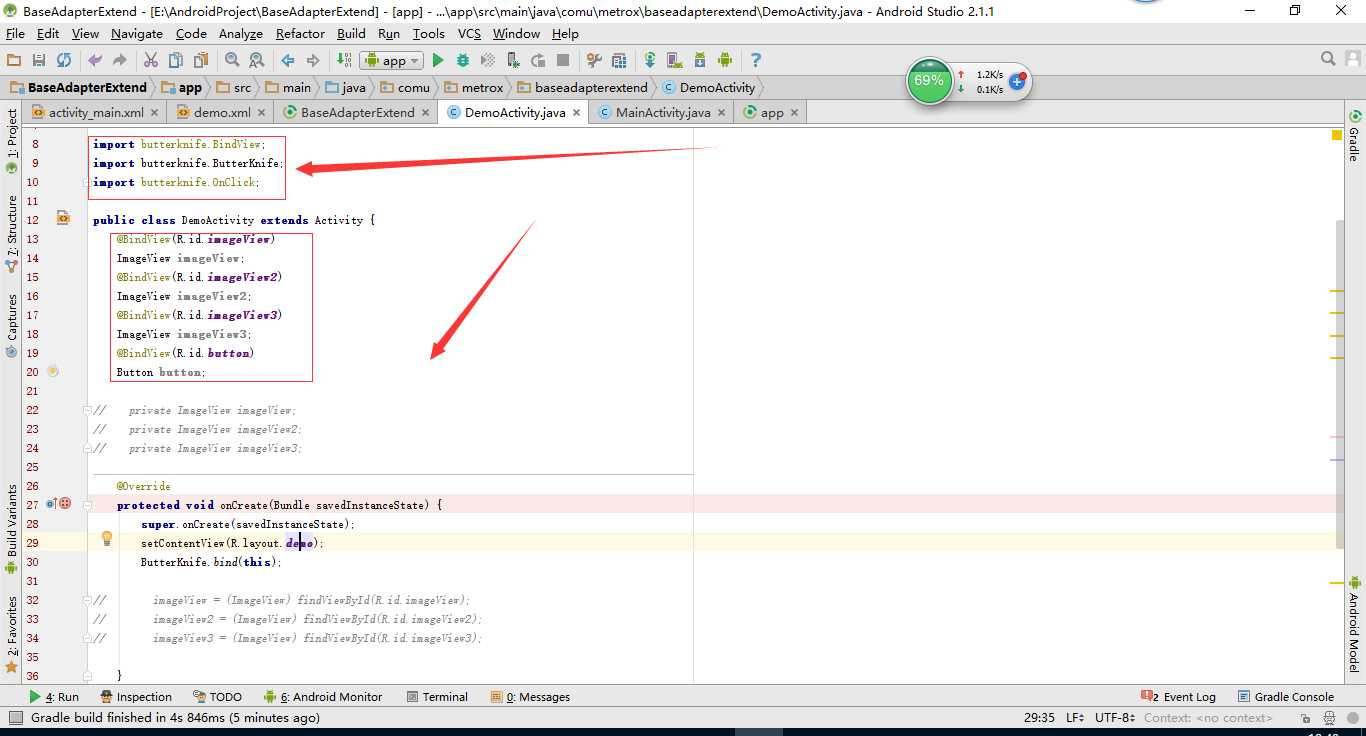Synchronize project using the refresh icon
Screen dimensions: 1366x736
point(64,61)
